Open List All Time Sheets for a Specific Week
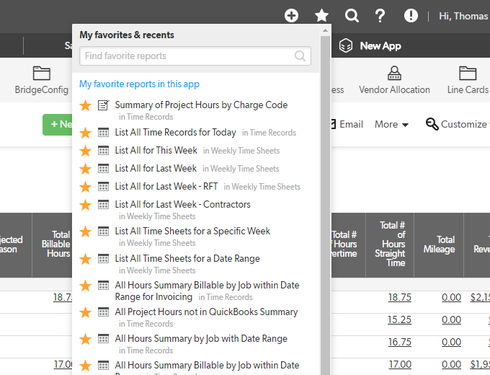The height and width of the screenshot is (375, 490). tap(192, 231)
